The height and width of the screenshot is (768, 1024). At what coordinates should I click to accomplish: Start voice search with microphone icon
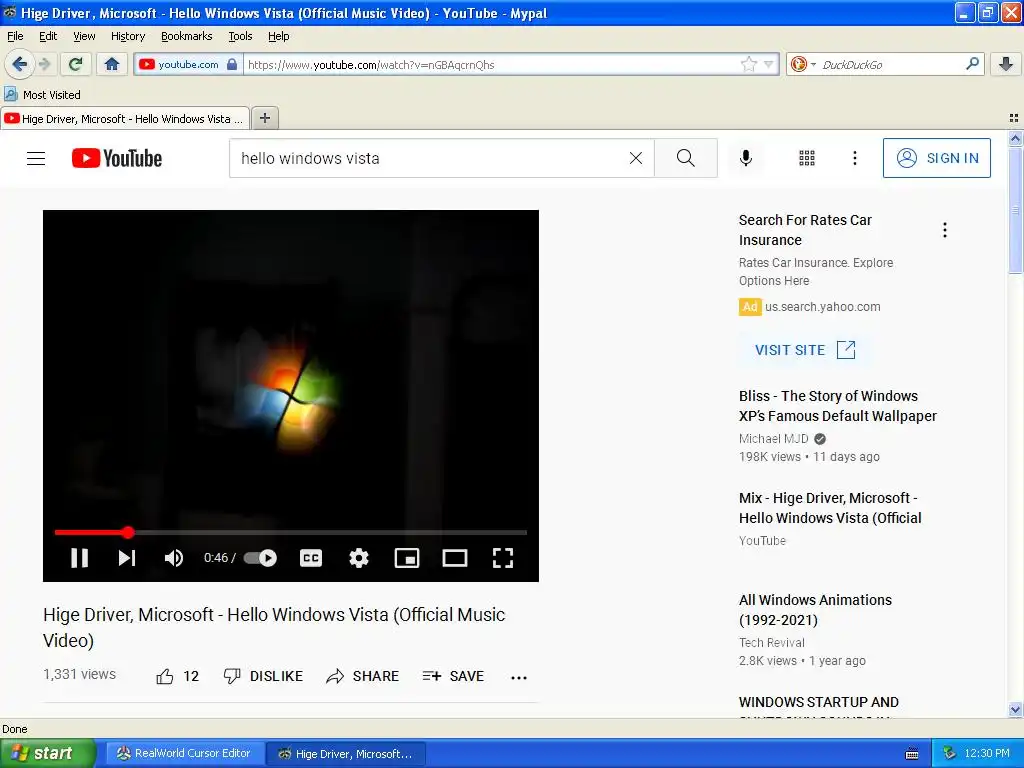point(746,158)
